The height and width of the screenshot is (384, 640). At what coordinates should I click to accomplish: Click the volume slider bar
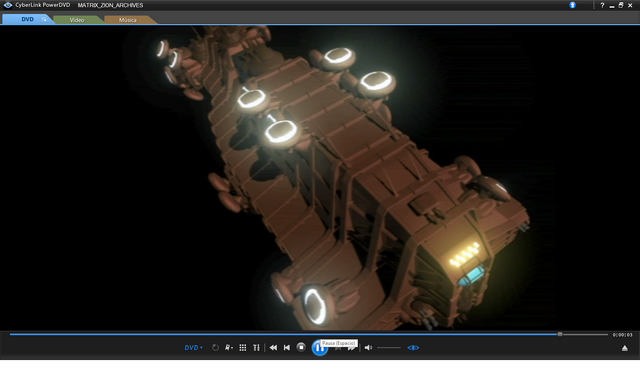click(x=389, y=348)
